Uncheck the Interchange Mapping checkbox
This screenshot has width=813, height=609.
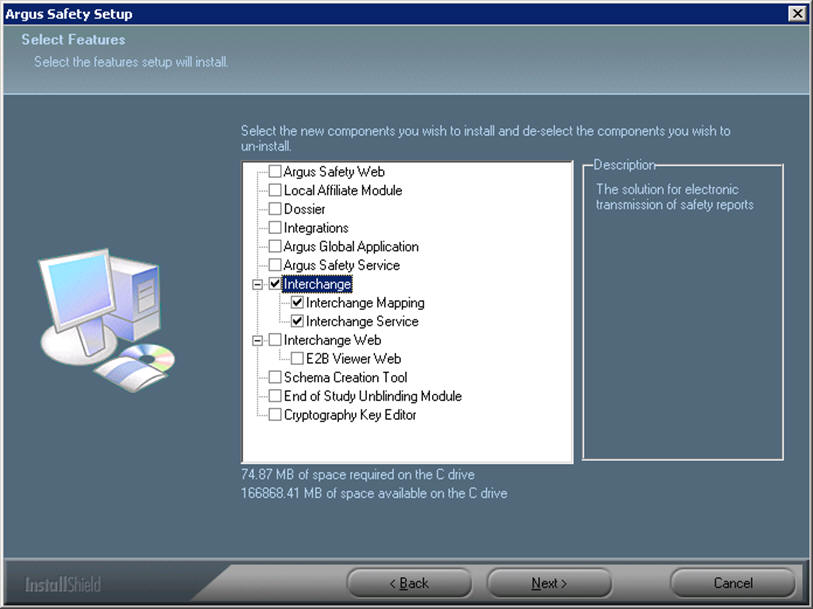tap(297, 302)
